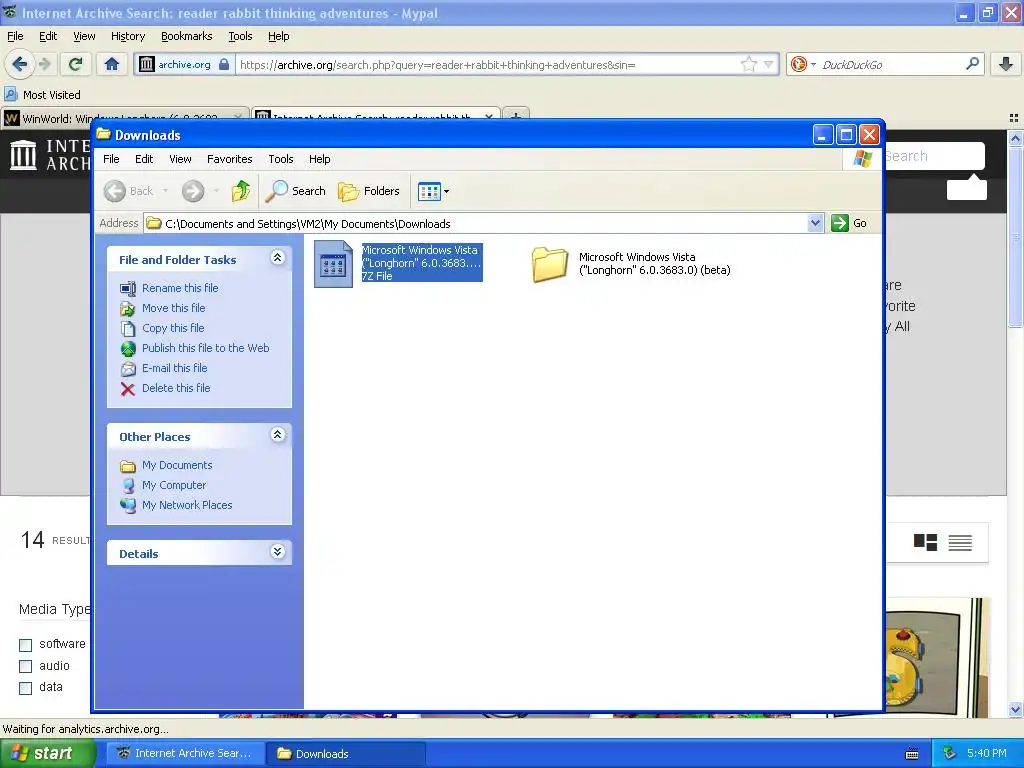Open browser downloads arrow button

(x=1006, y=64)
